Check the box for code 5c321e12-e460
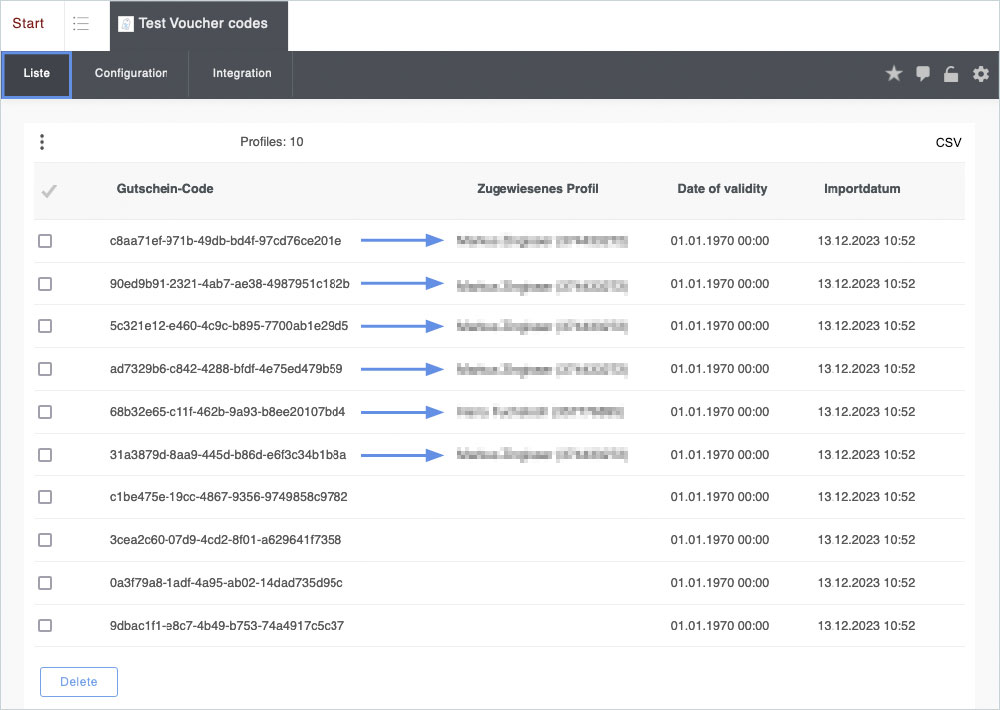Image resolution: width=1000 pixels, height=710 pixels. coord(45,326)
